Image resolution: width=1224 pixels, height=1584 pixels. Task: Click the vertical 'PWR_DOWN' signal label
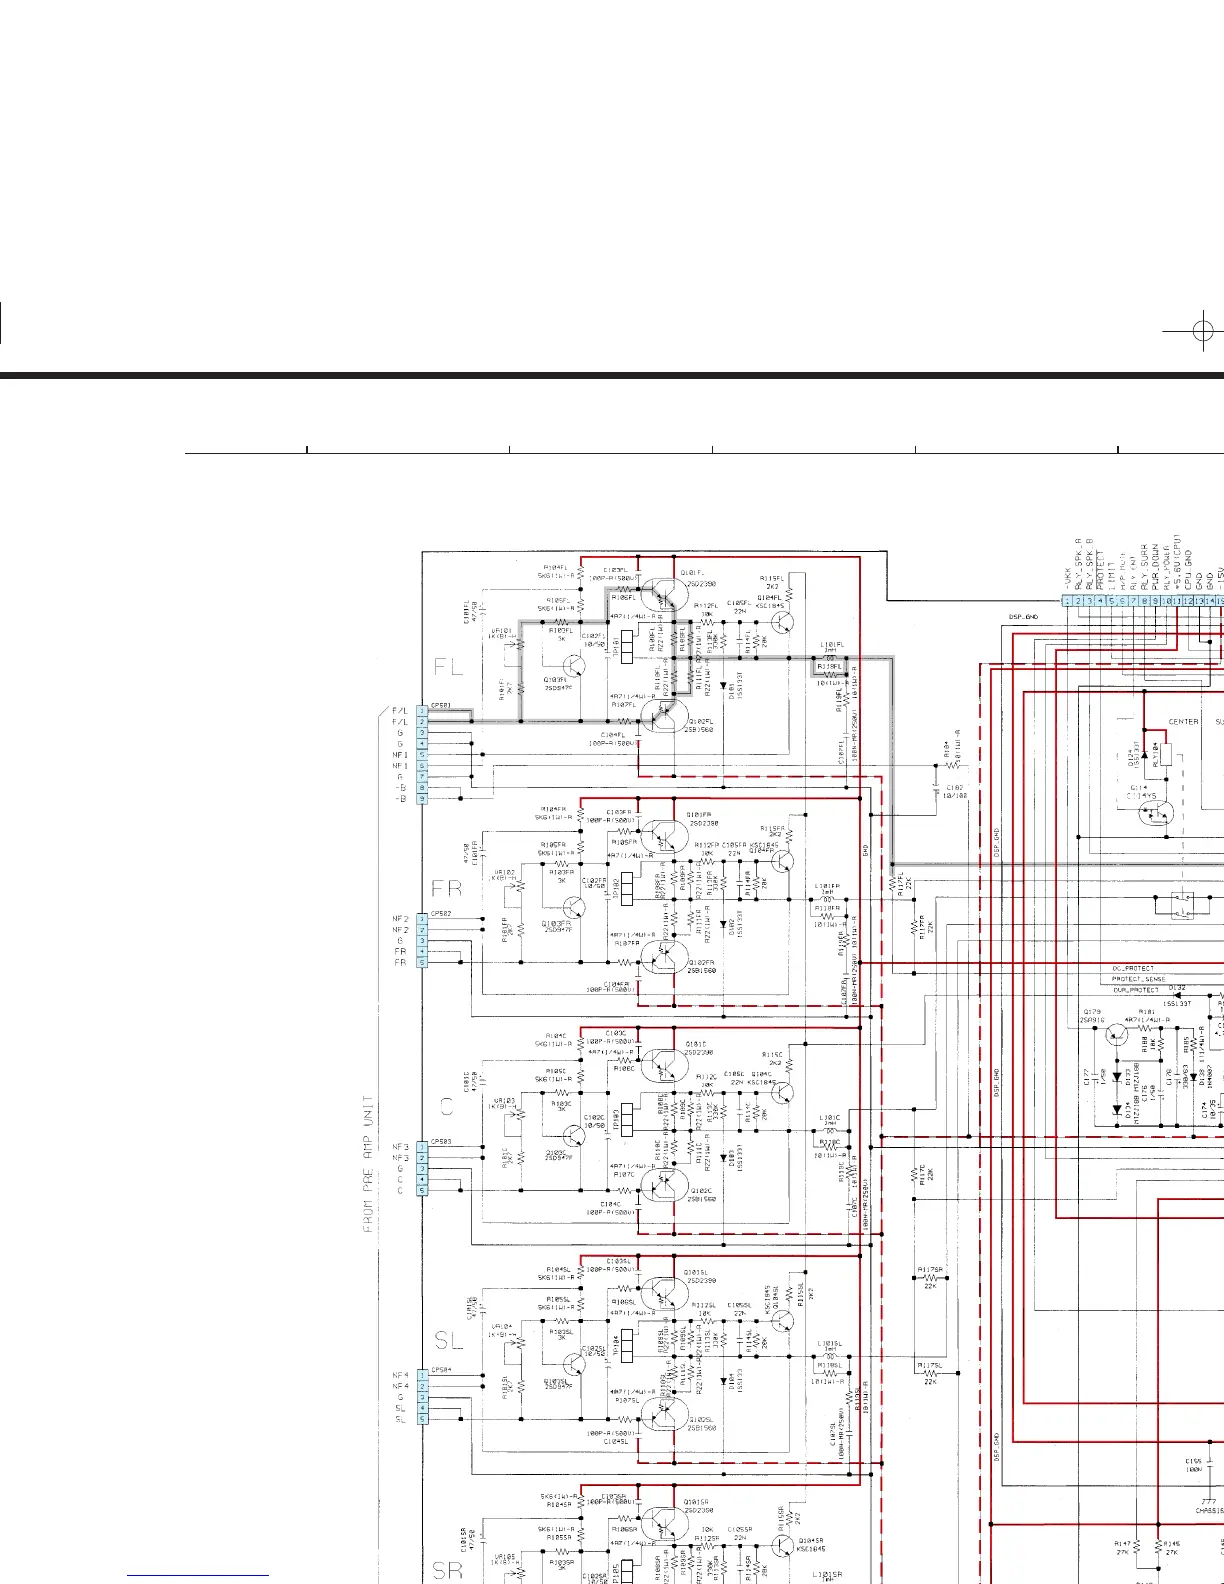coord(1155,568)
